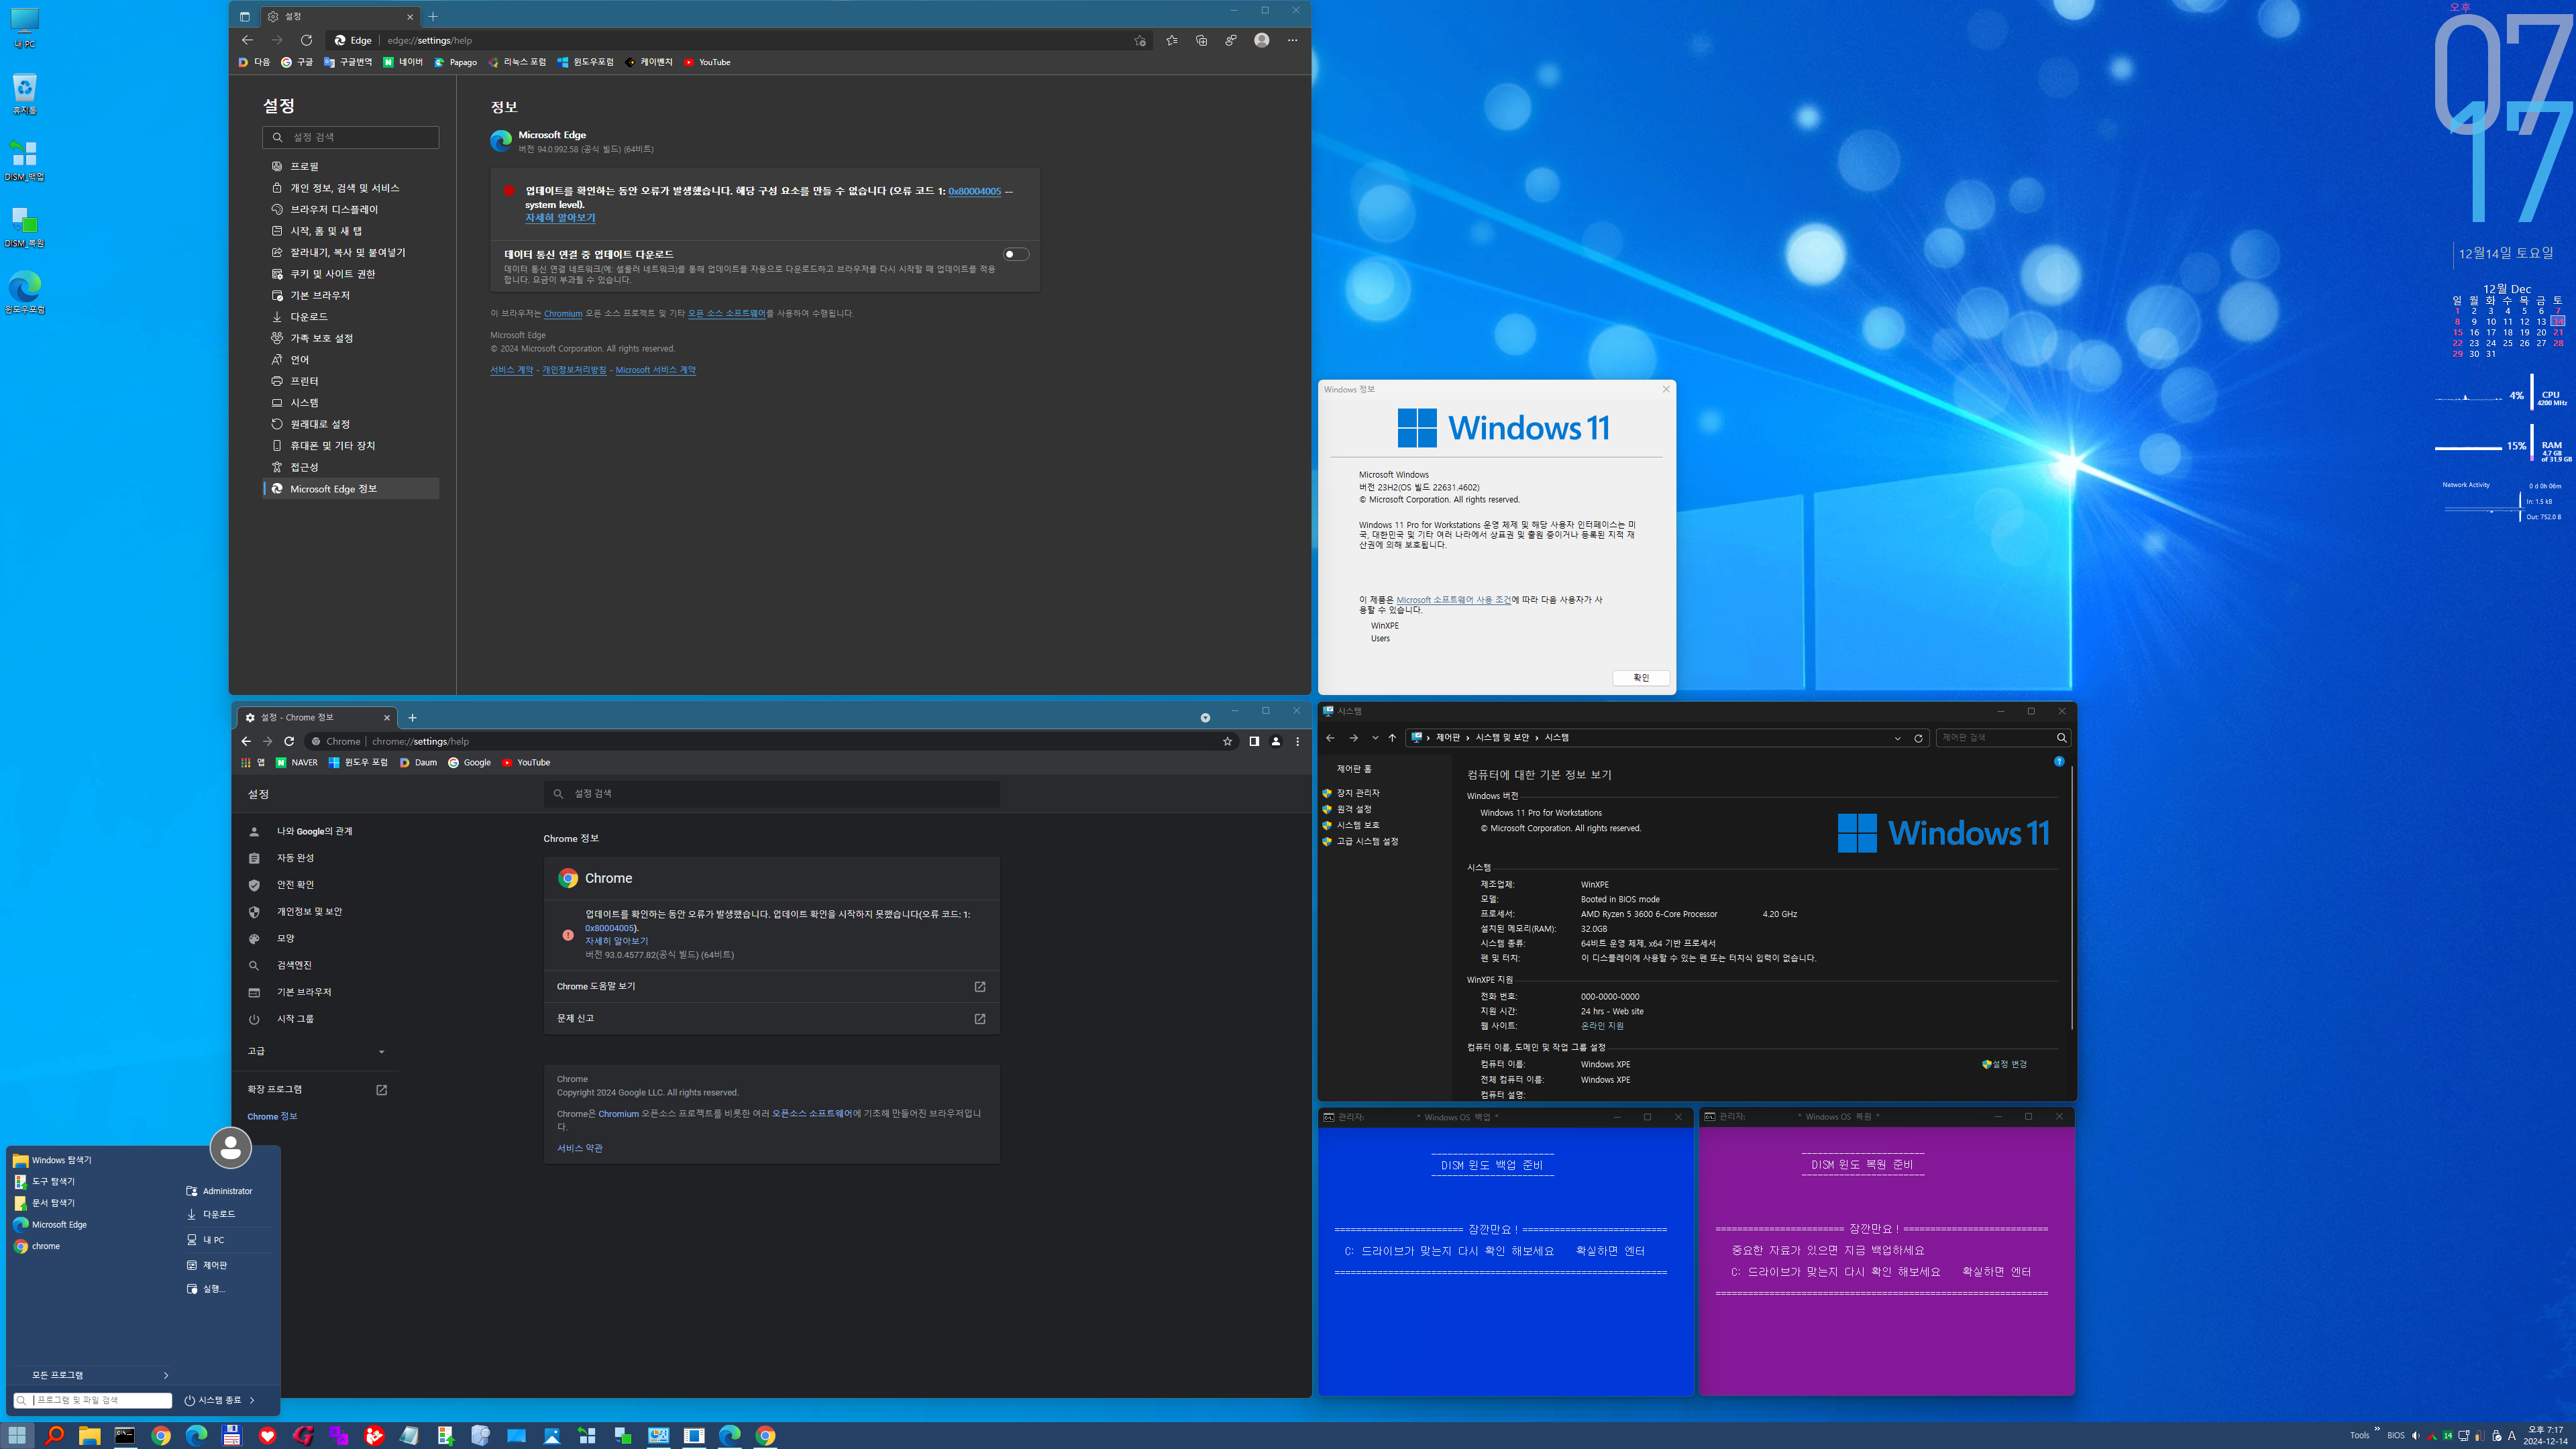Open 장치 관리자 in 시스템 window
The width and height of the screenshot is (2576, 1449).
point(1358,793)
